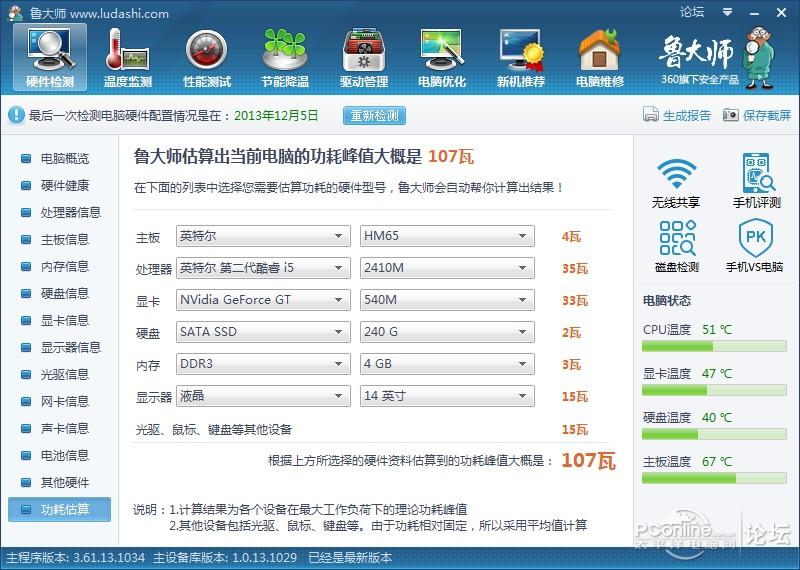Click the blue info exclamation icon
The width and height of the screenshot is (800, 570).
(16, 115)
